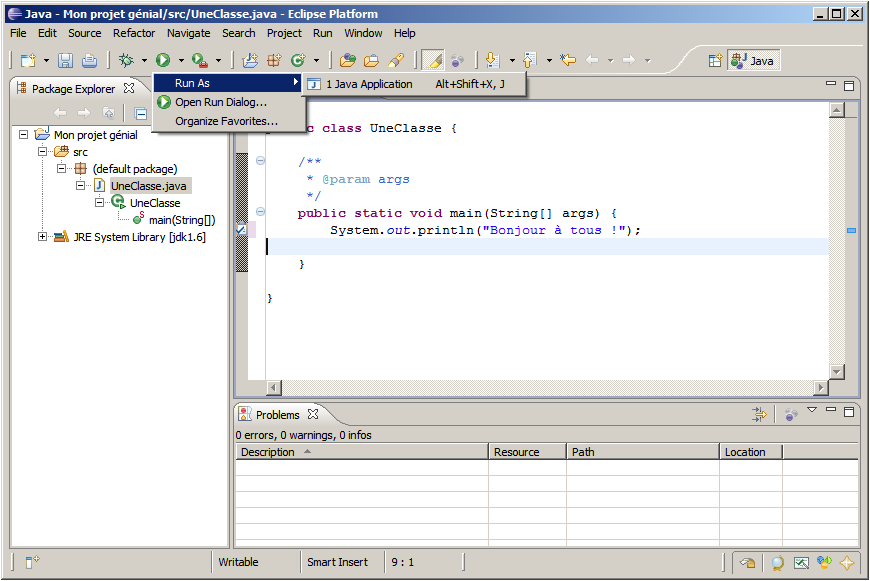Open the dropdown arrow next to Run button
Image resolution: width=870 pixels, height=581 pixels.
(x=180, y=61)
